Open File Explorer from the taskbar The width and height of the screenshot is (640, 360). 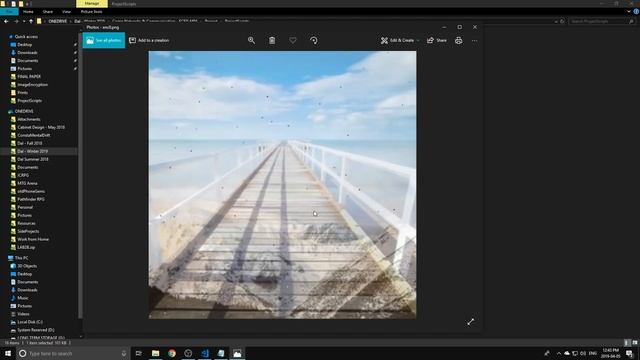(156, 353)
